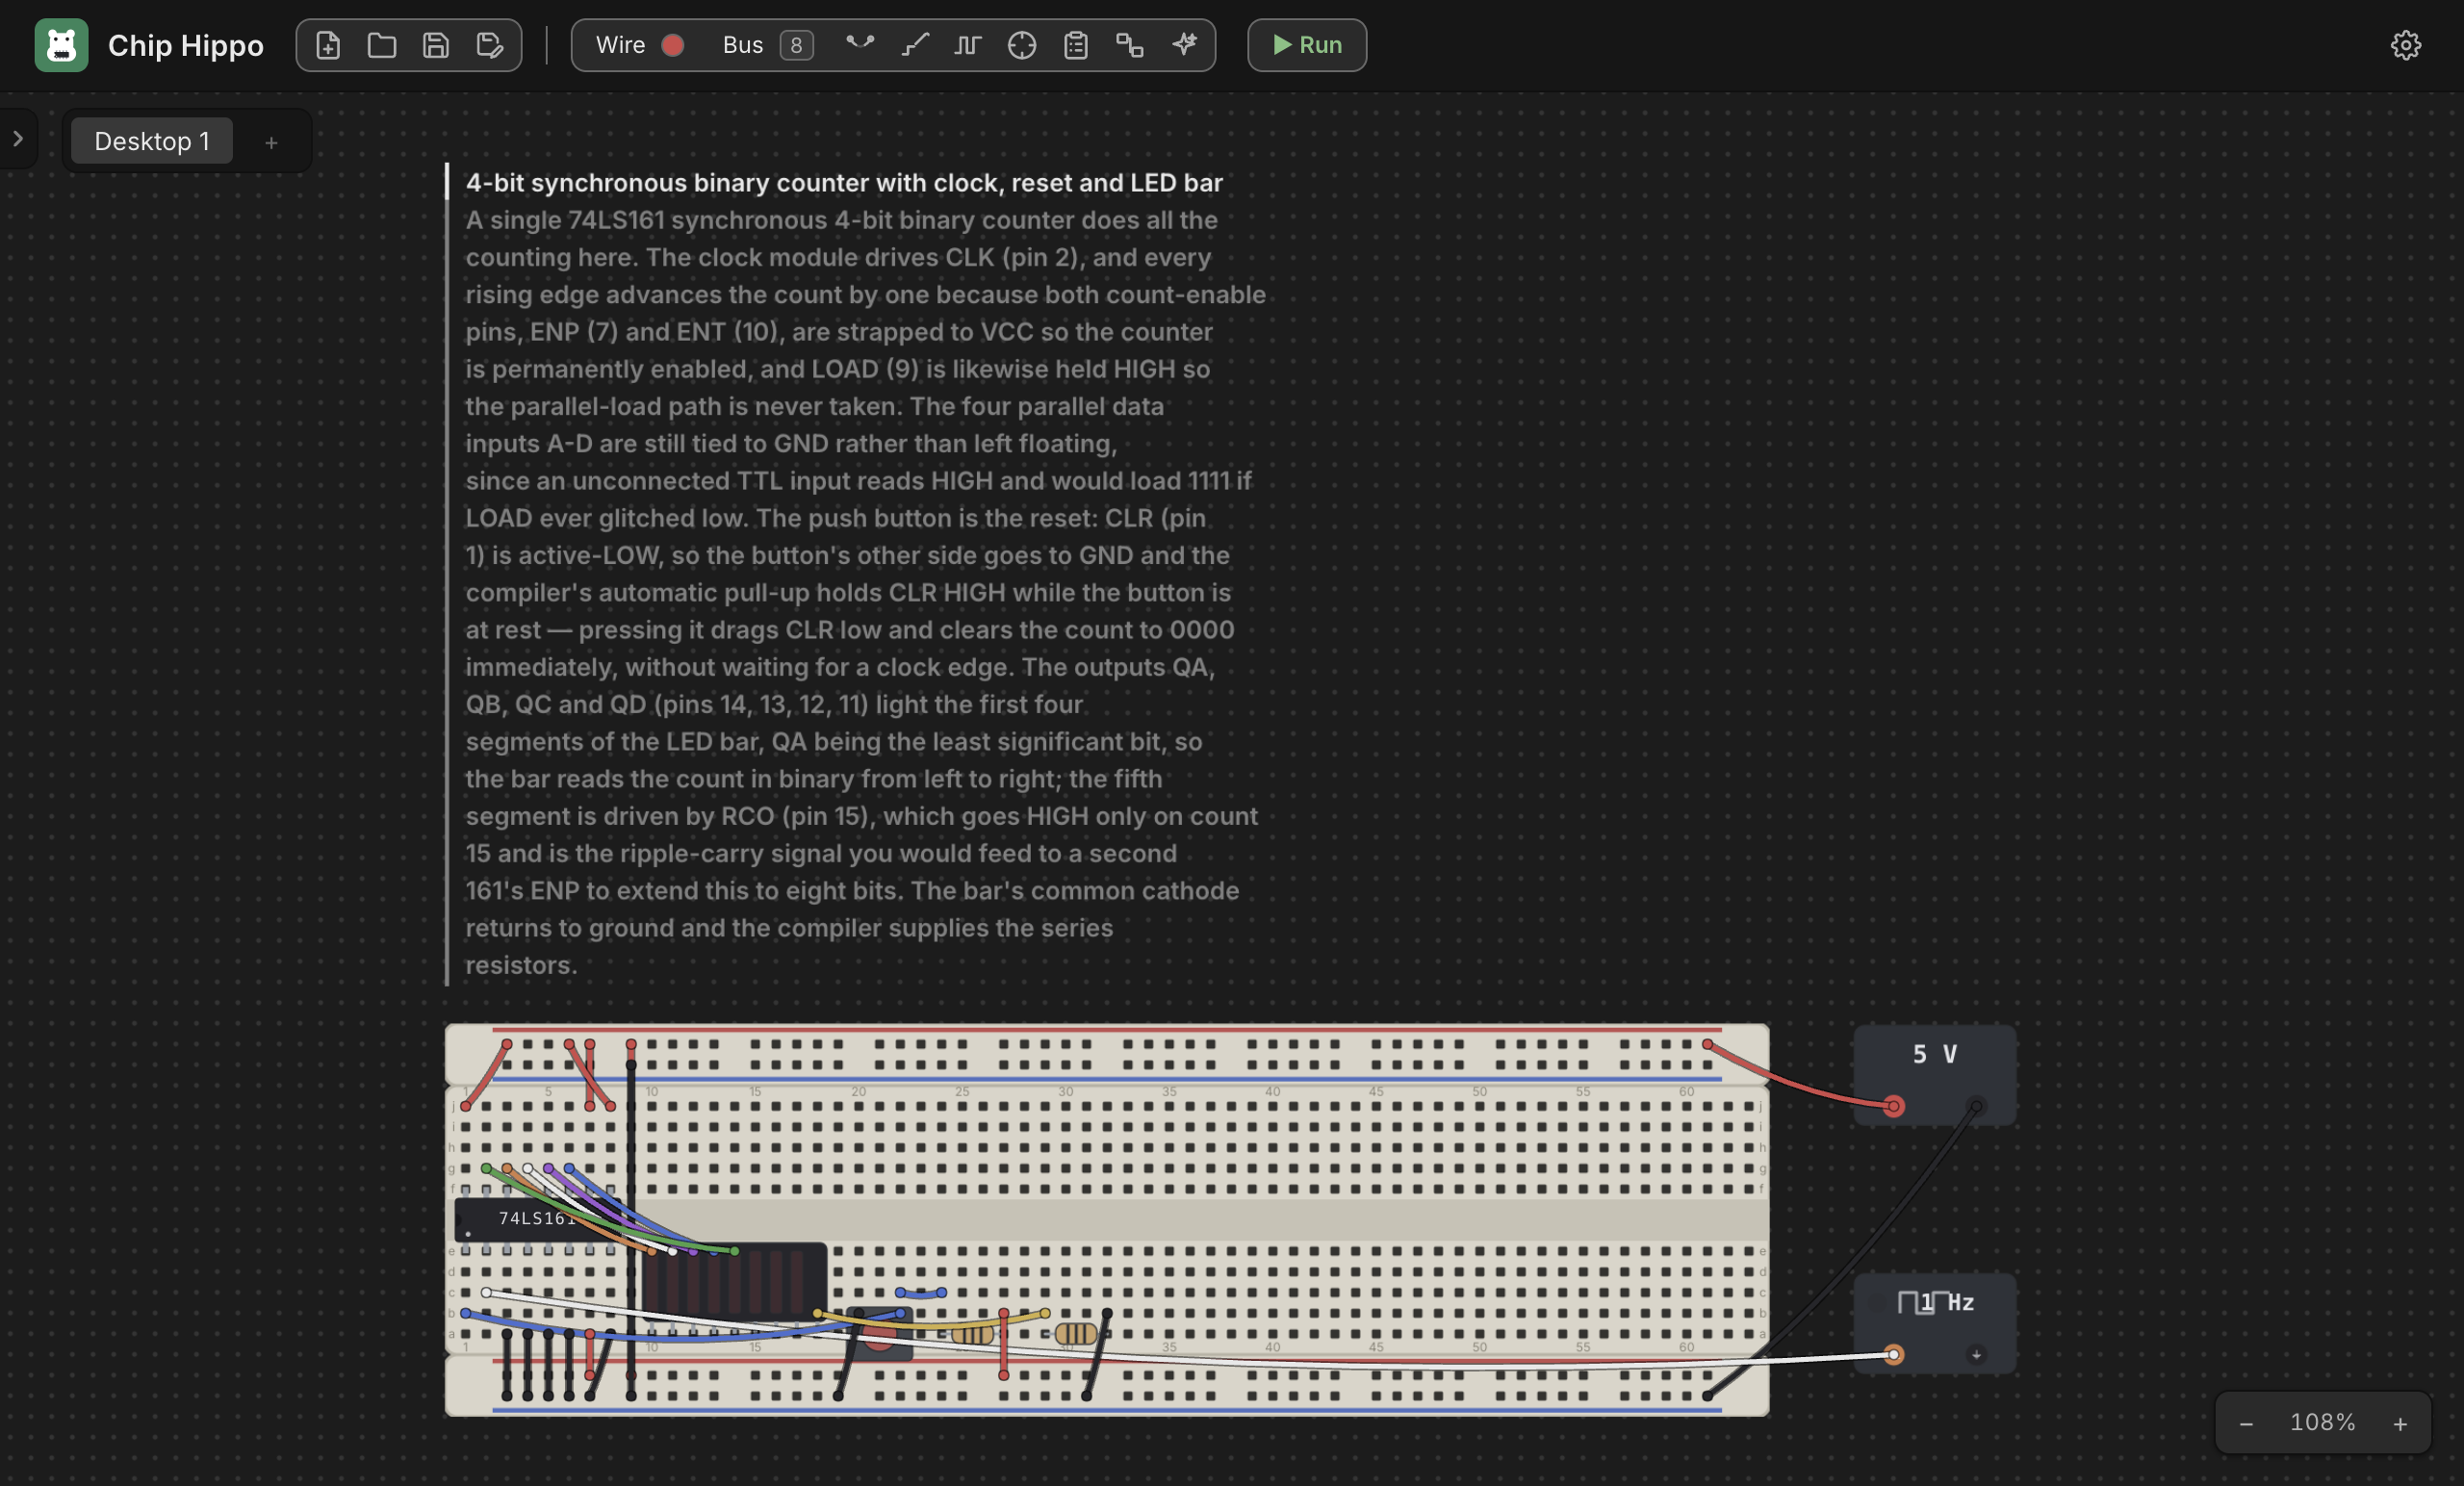
Task: Click the Save As pencil-disk icon
Action: click(490, 45)
